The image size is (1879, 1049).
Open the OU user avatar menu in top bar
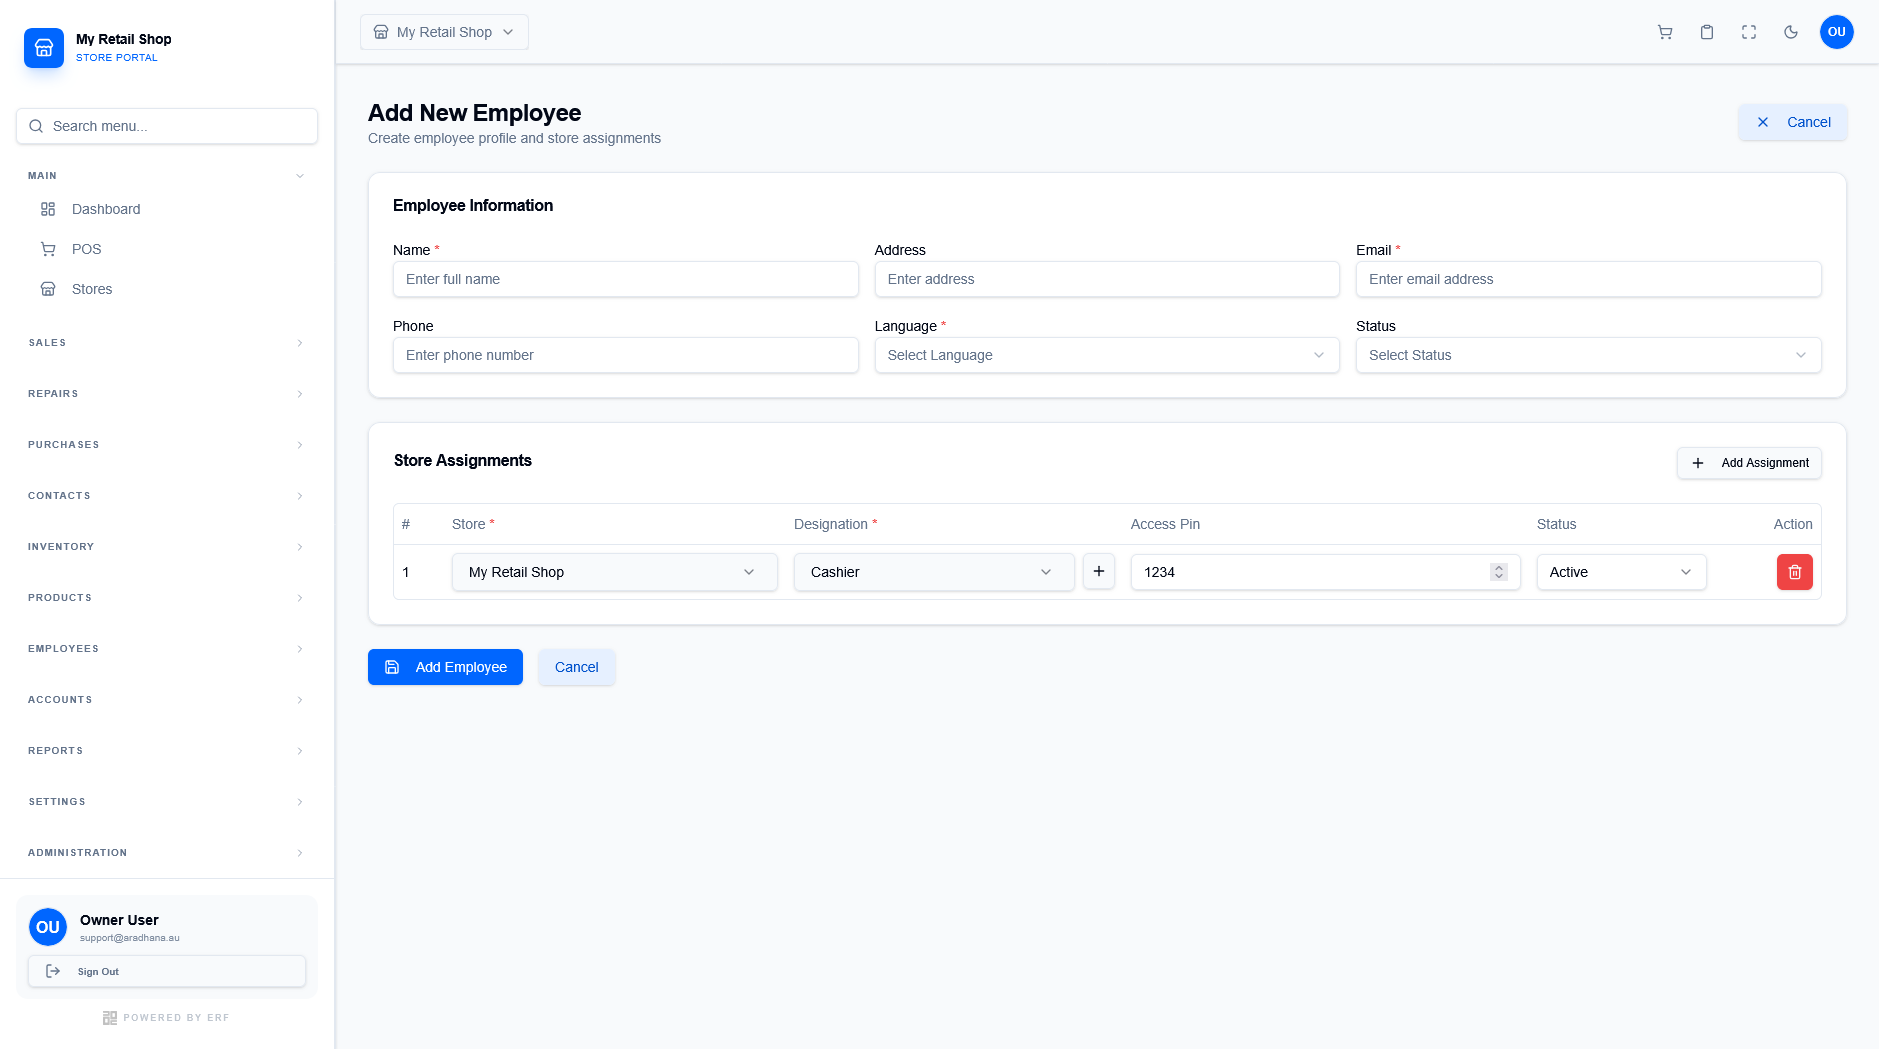pos(1837,32)
